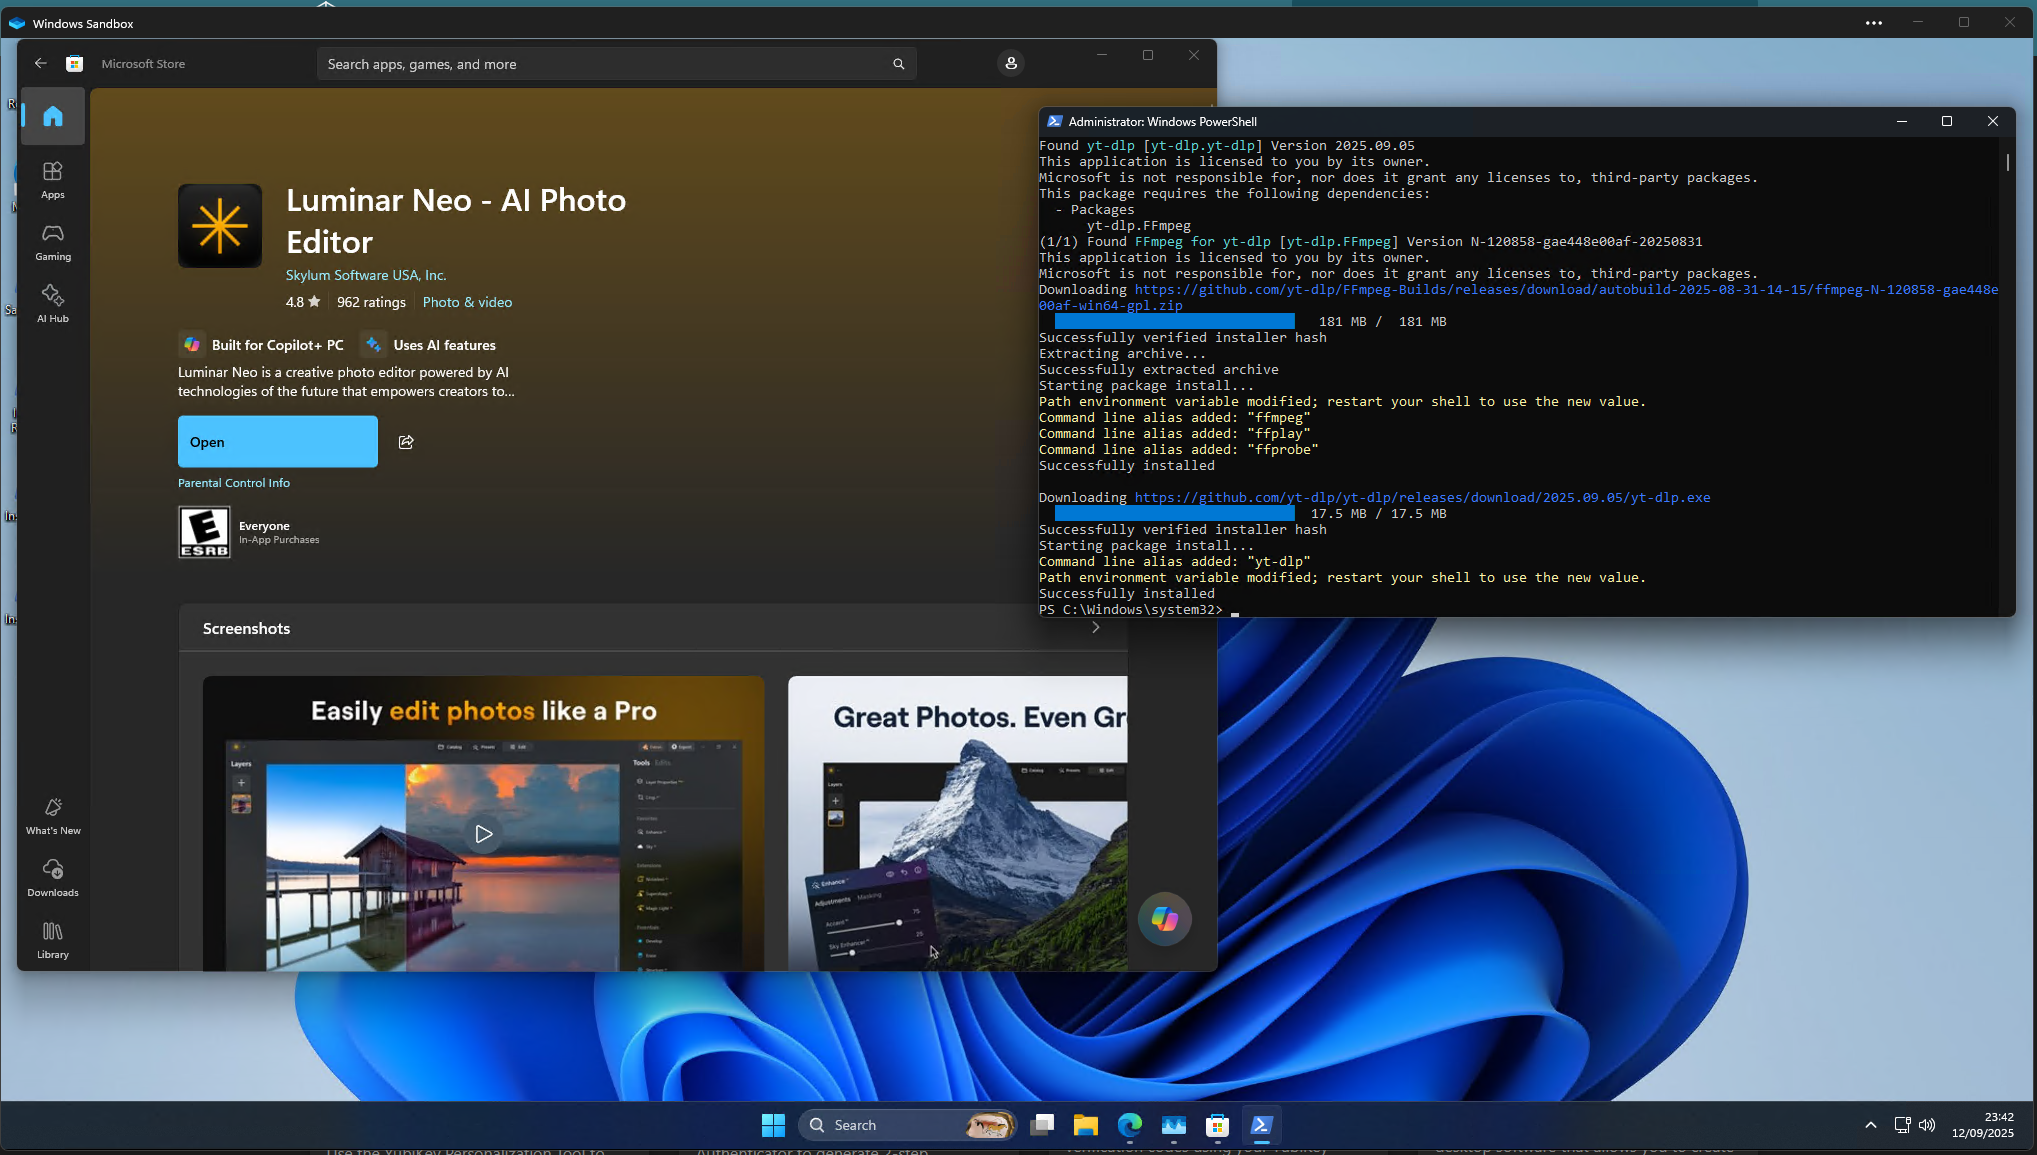This screenshot has width=2037, height=1155.
Task: Click the Microsoft Store logo icon in title bar
Action: click(x=74, y=64)
